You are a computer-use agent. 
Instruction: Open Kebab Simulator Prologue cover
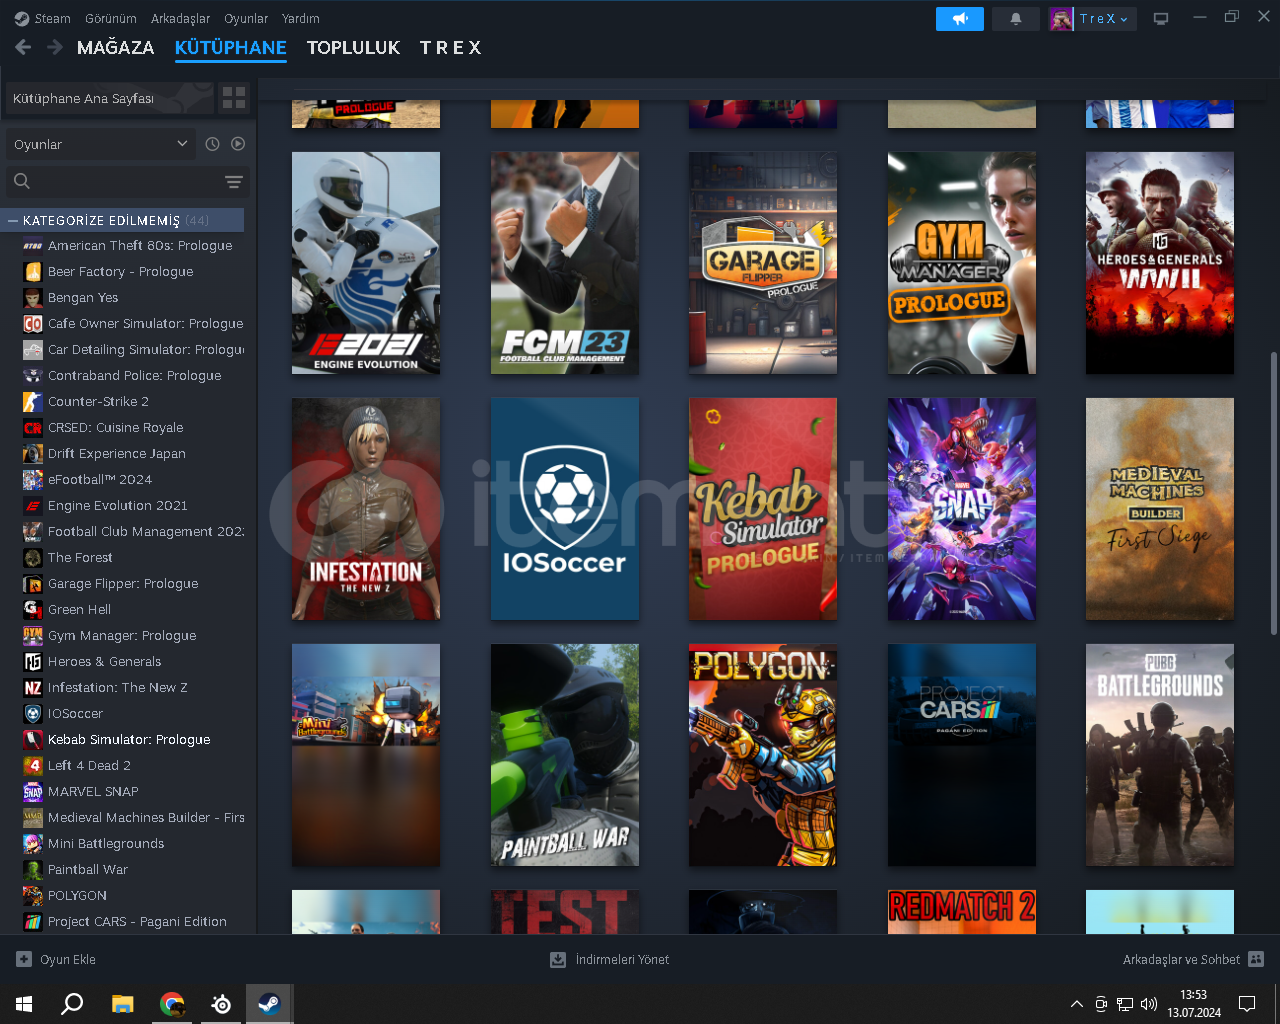coord(763,509)
